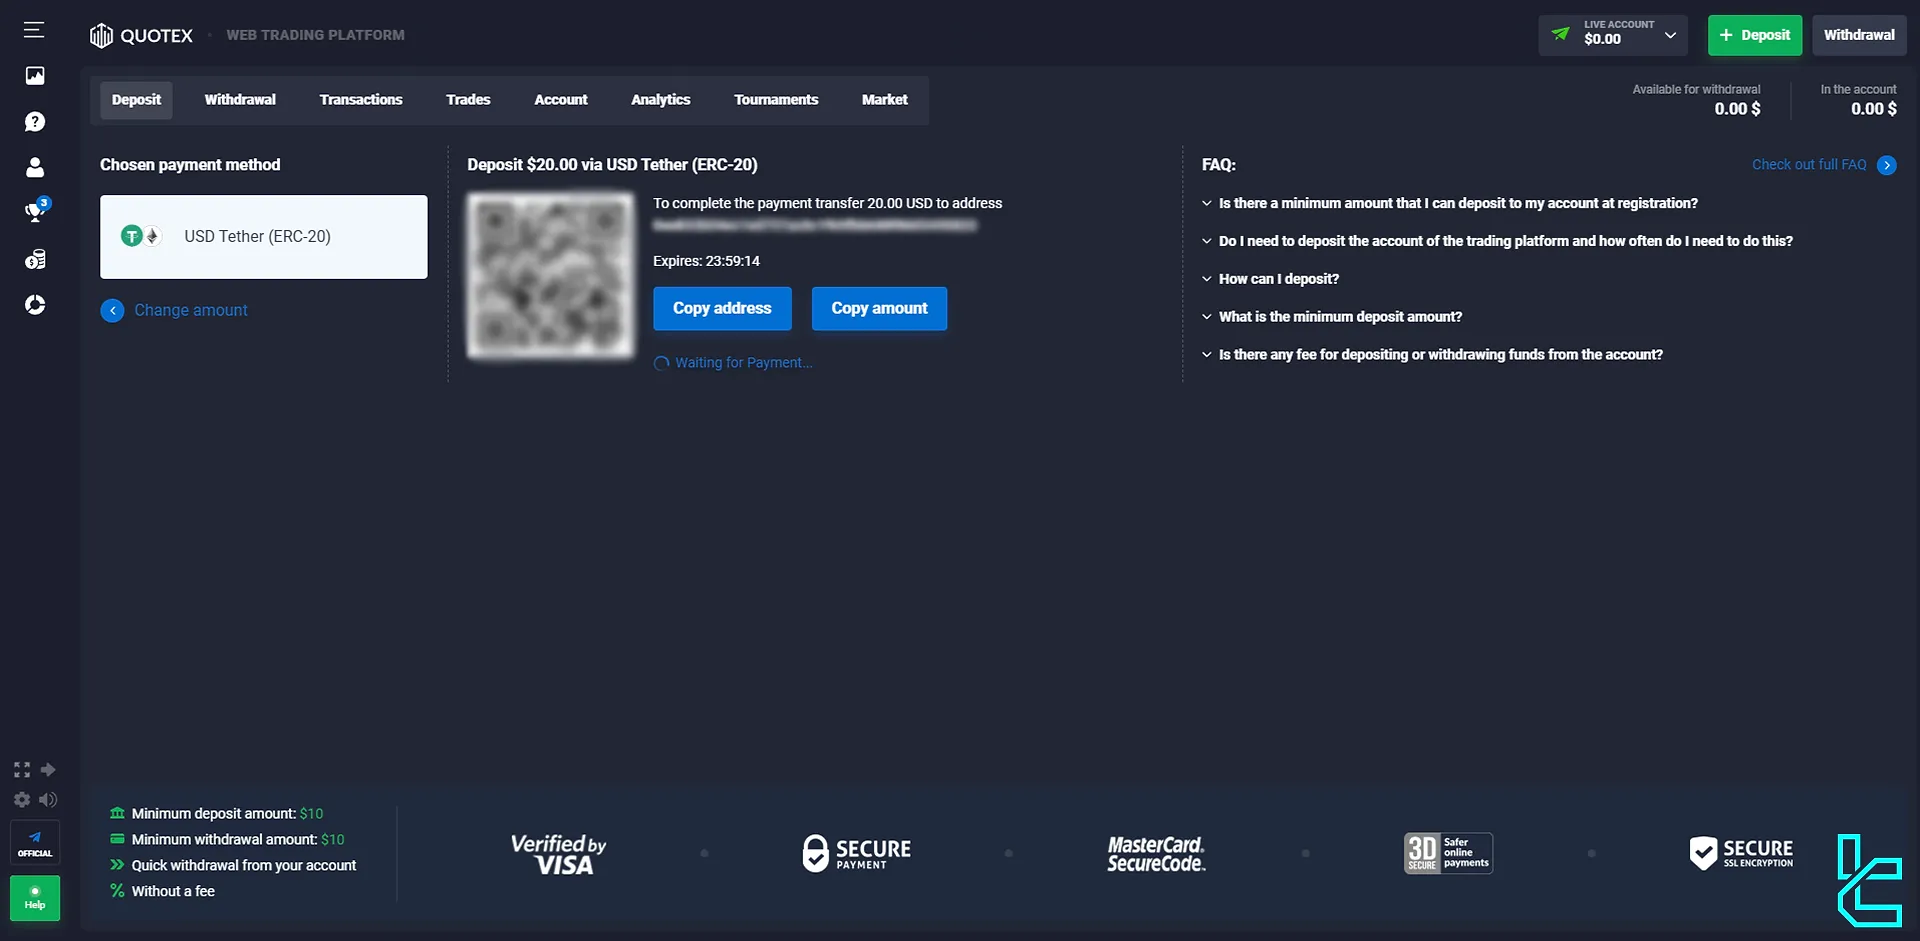
Task: Switch to the Deposit tab
Action: [136, 100]
